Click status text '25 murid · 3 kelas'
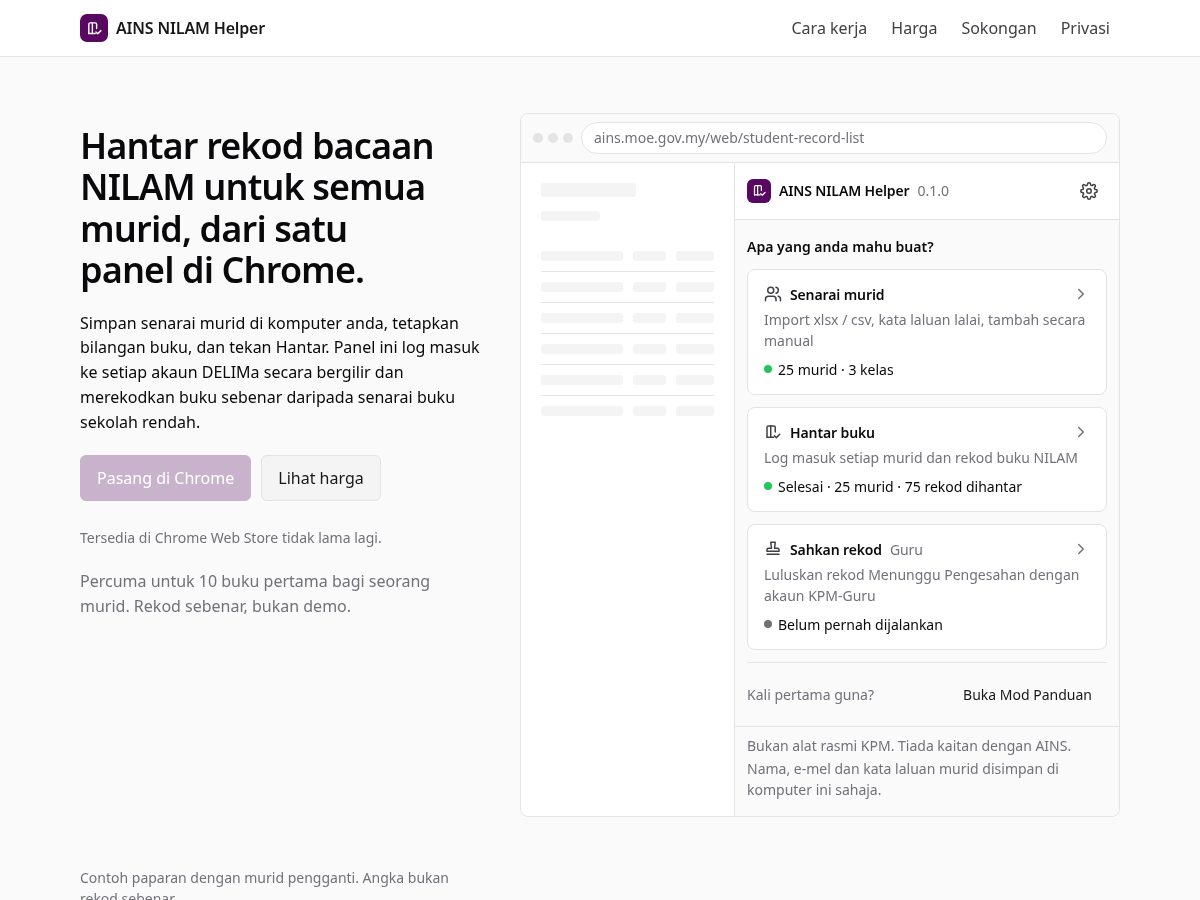Screen dimensions: 1200x900 tap(836, 370)
